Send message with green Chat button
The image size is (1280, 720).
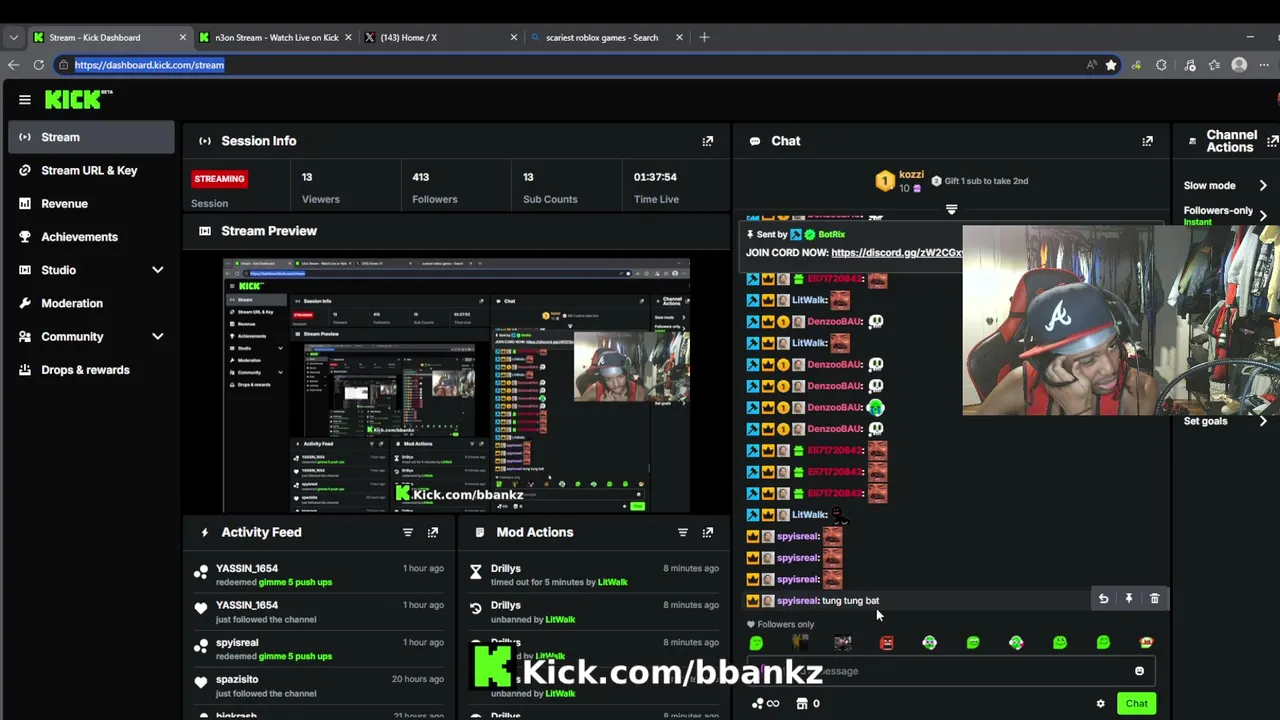pyautogui.click(x=1136, y=704)
